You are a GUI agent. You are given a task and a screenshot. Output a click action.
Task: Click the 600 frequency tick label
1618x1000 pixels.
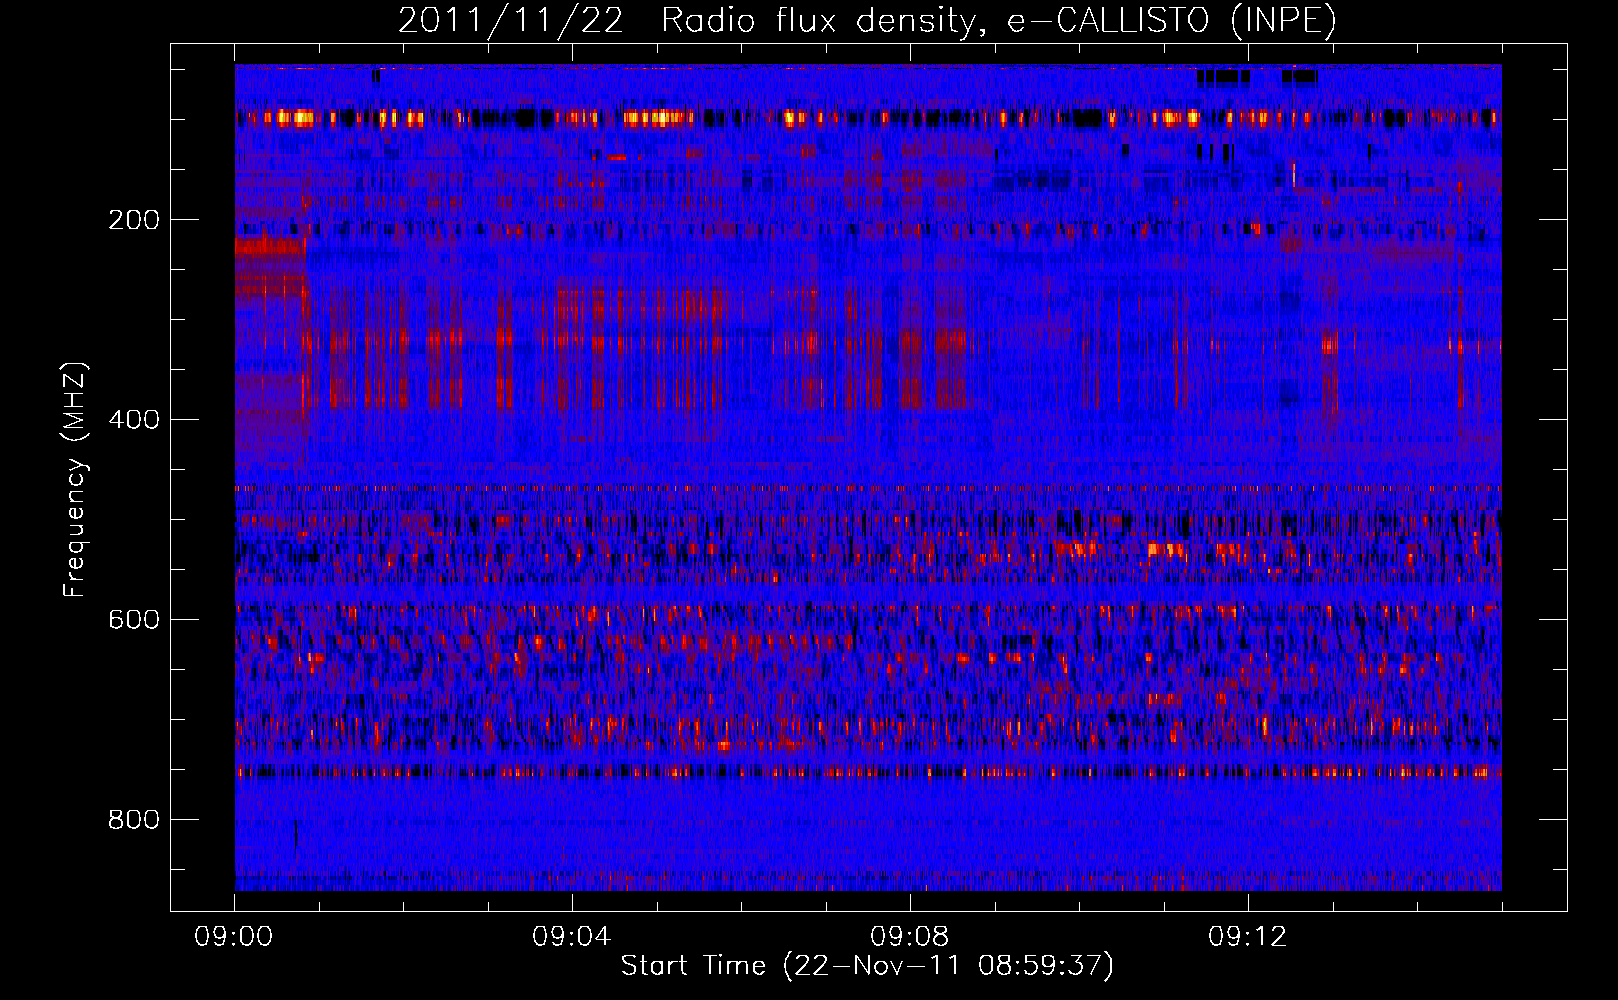click(134, 620)
